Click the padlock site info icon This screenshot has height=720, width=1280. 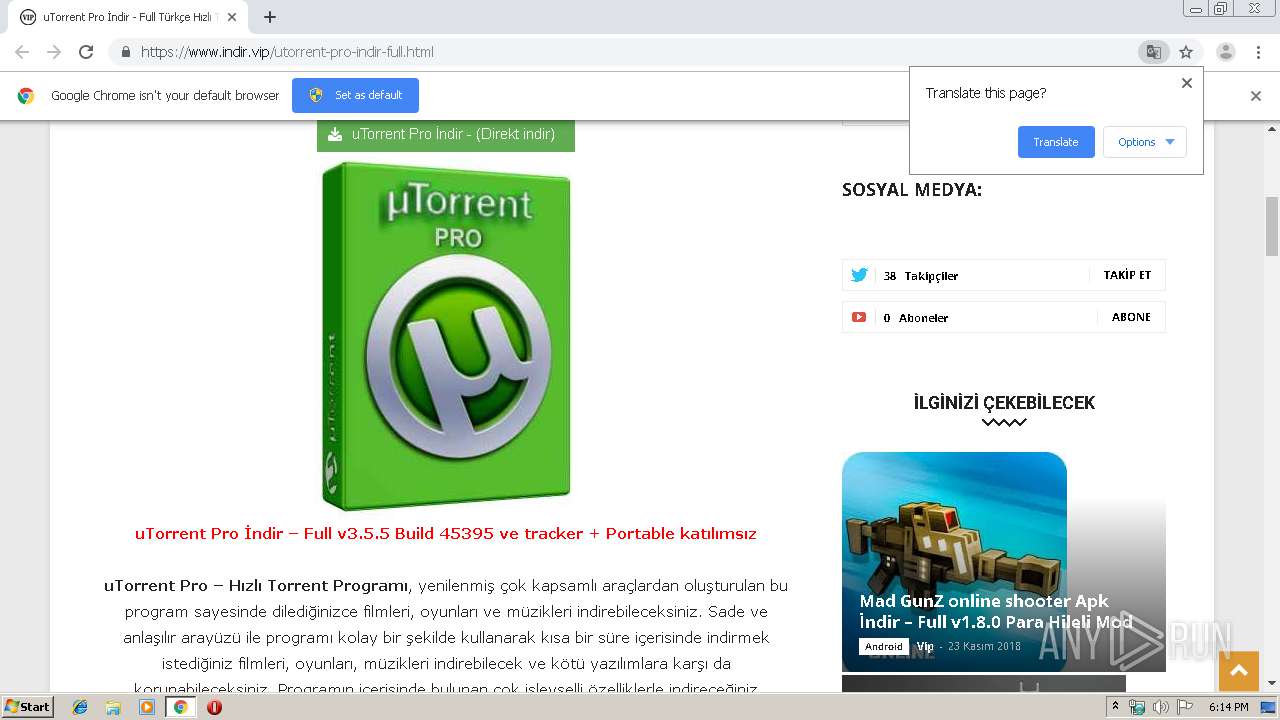click(125, 52)
